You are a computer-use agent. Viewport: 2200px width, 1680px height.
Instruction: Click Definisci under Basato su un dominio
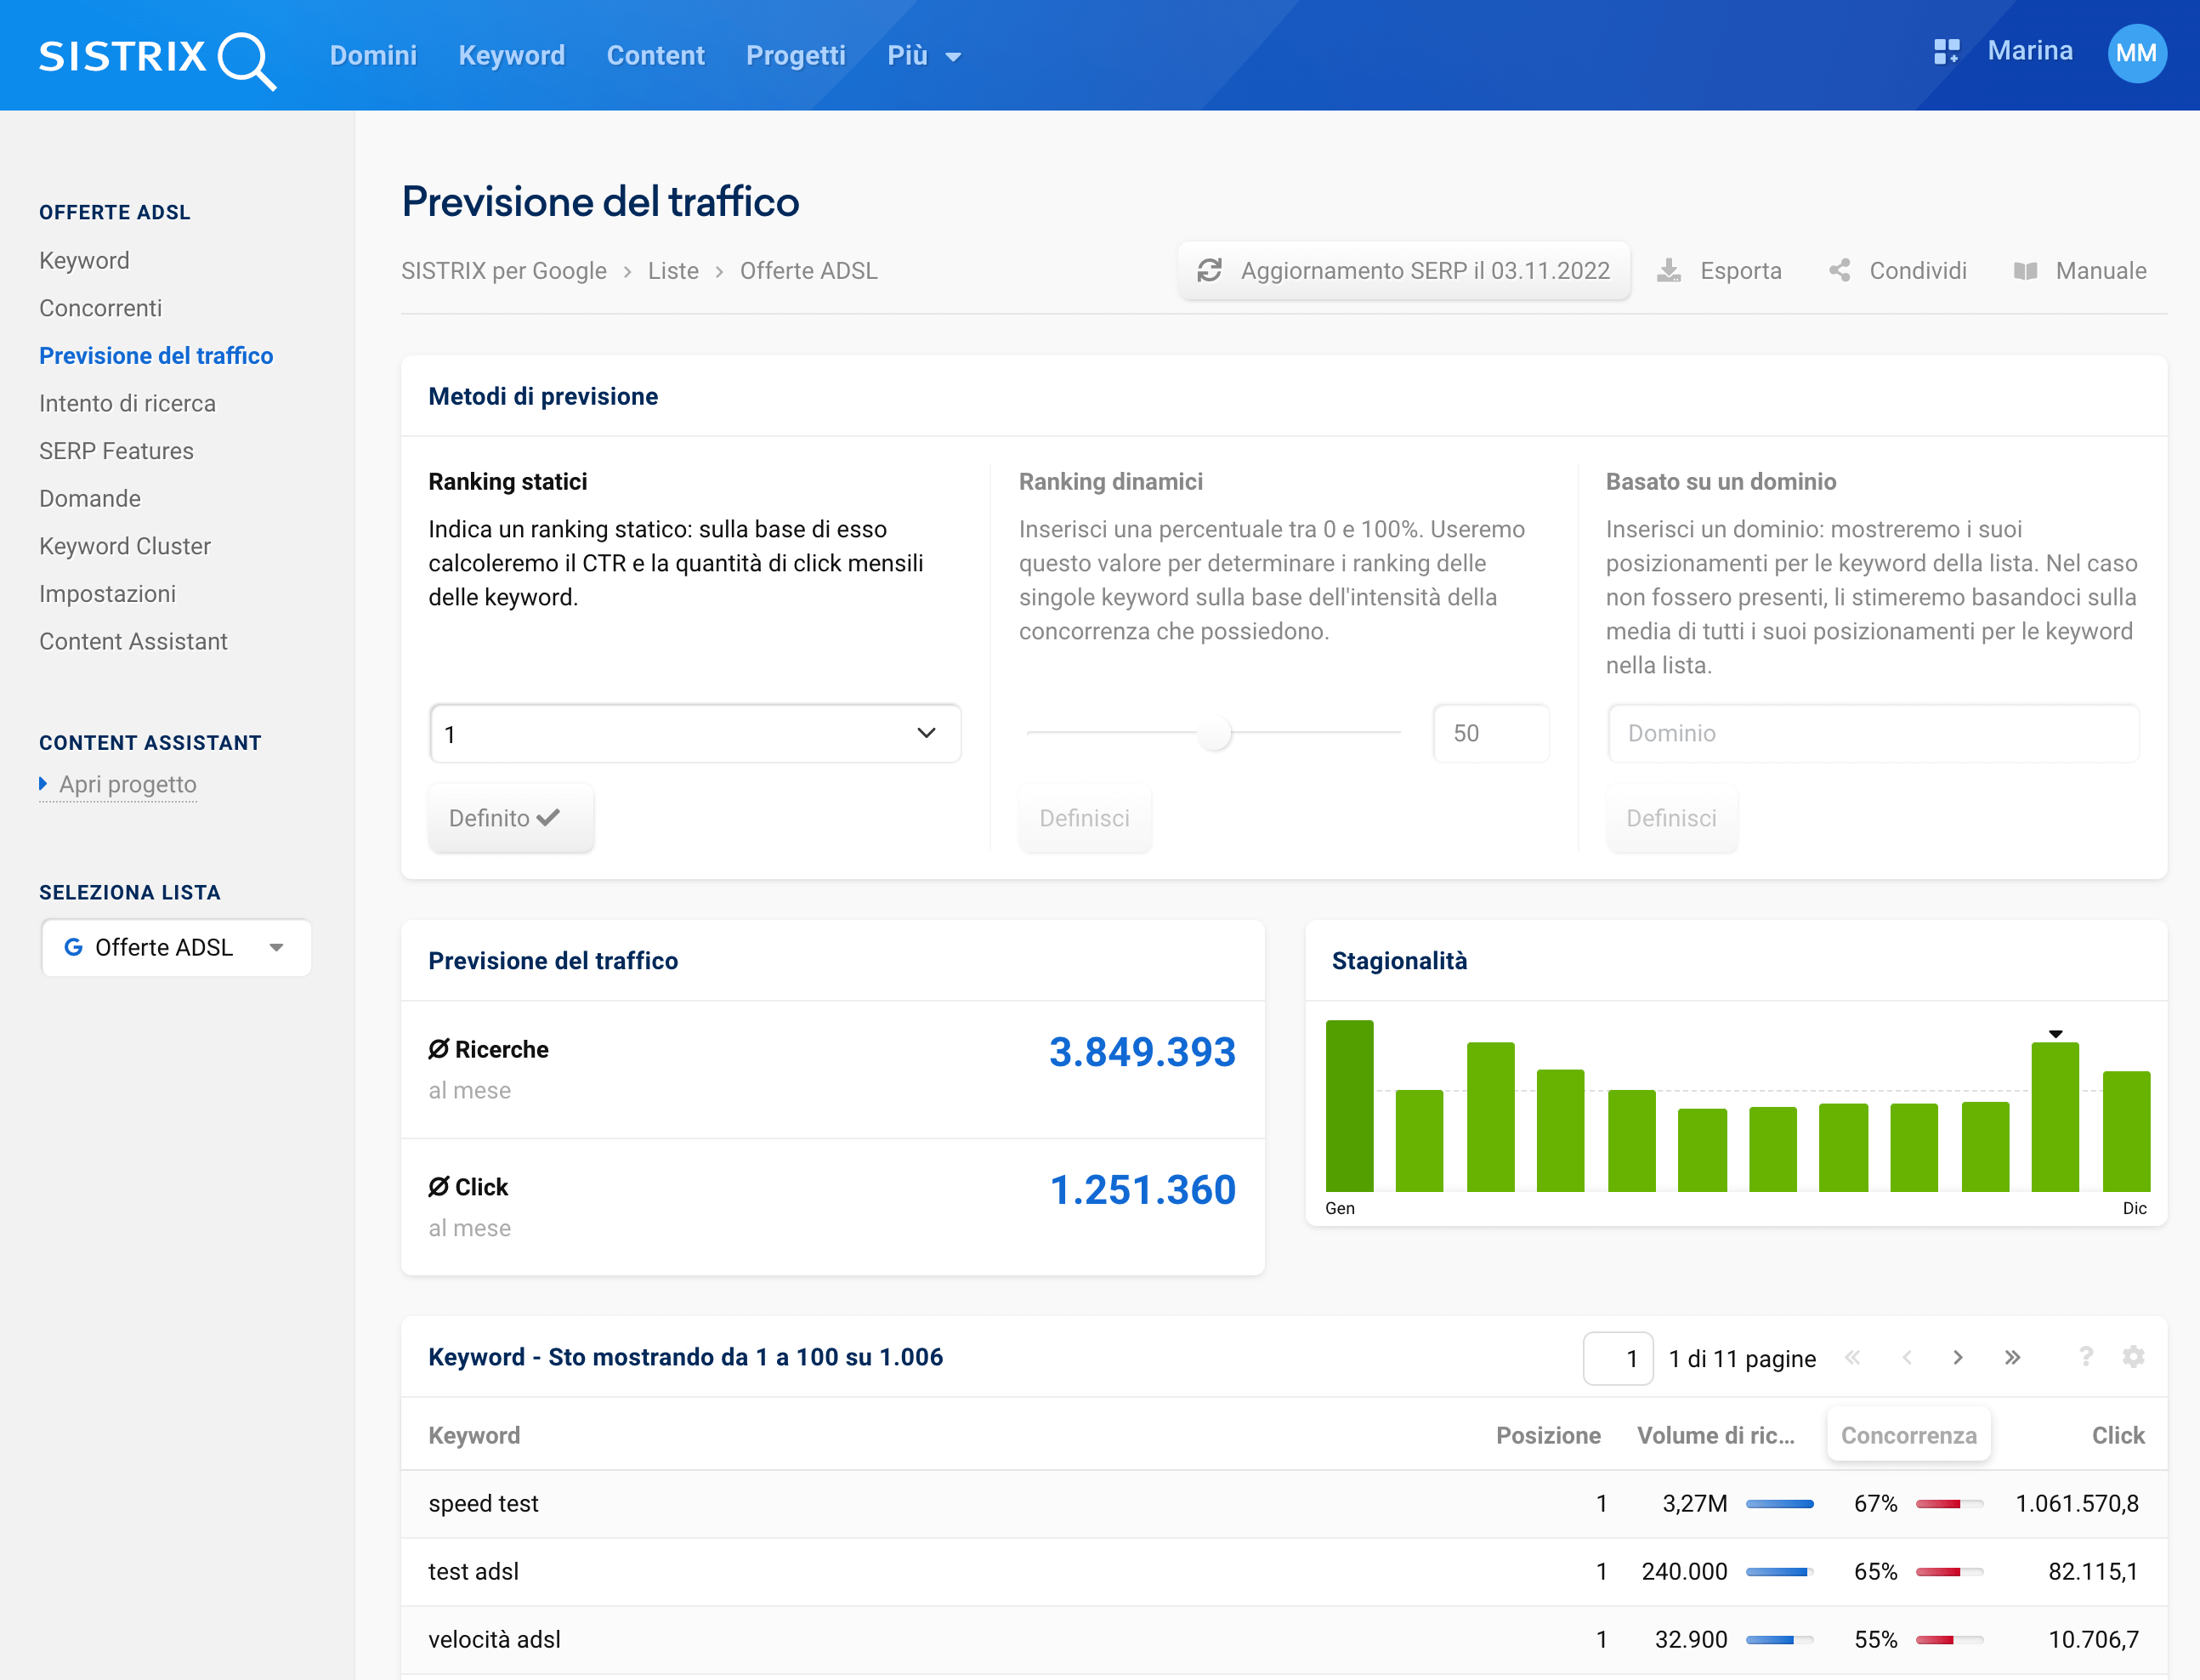[x=1671, y=818]
